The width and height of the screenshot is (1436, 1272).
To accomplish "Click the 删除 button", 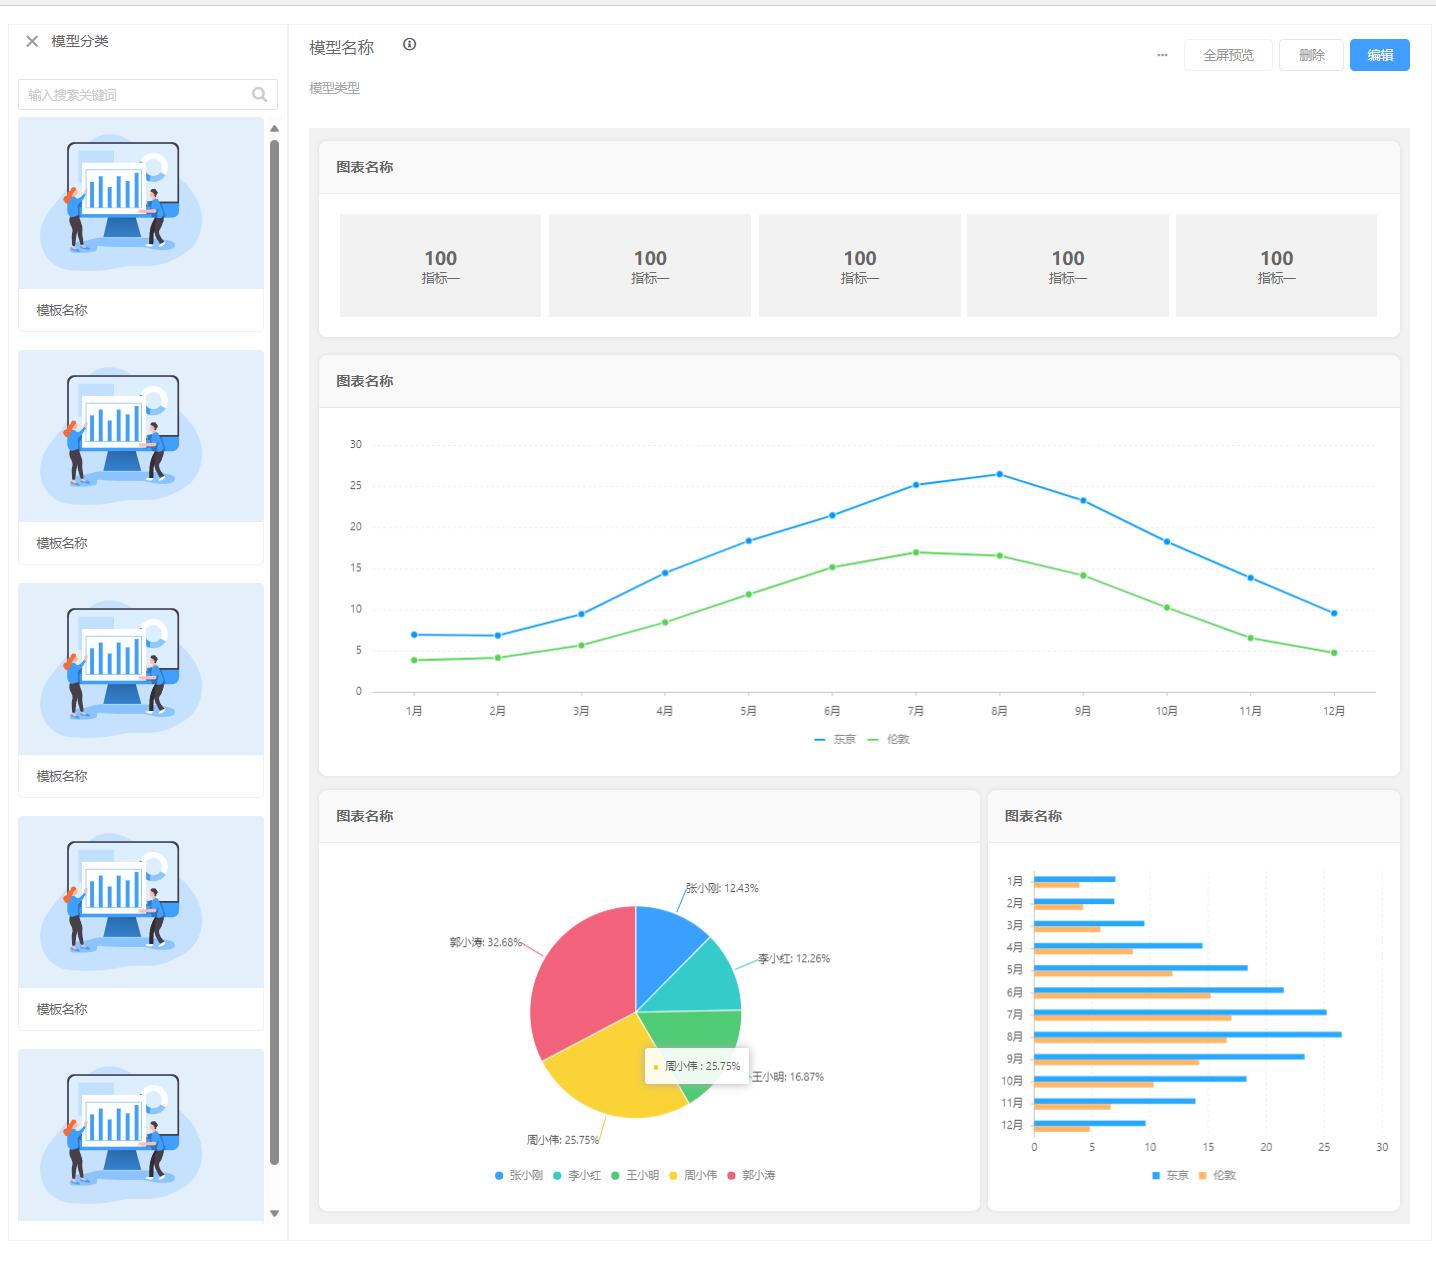I will (x=1311, y=55).
